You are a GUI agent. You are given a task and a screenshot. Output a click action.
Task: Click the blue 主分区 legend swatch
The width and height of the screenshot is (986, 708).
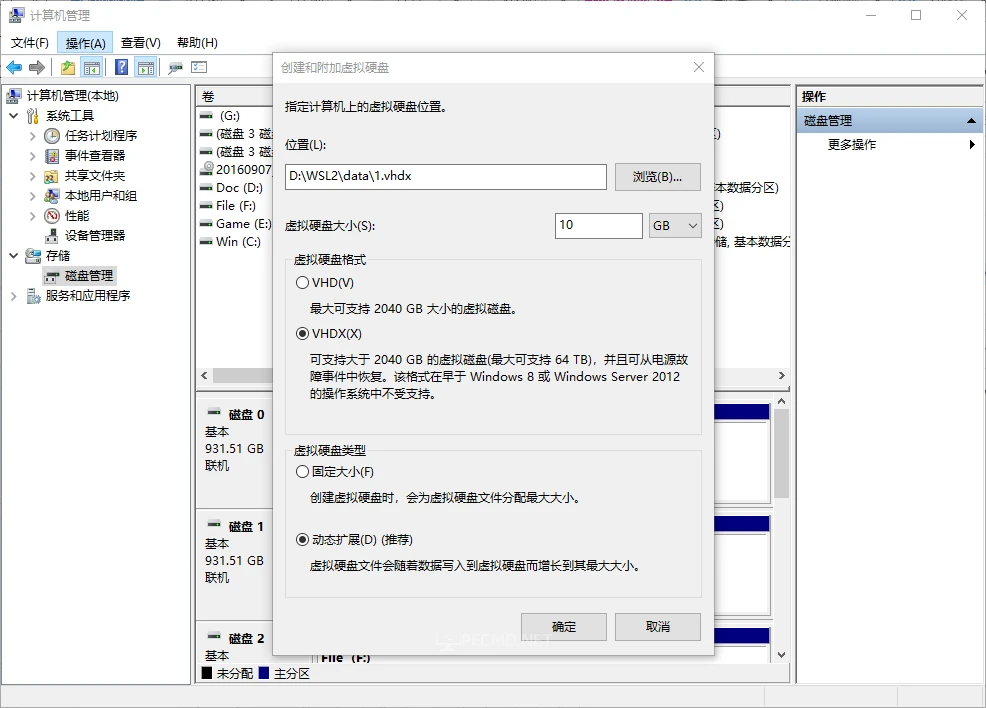pyautogui.click(x=264, y=673)
